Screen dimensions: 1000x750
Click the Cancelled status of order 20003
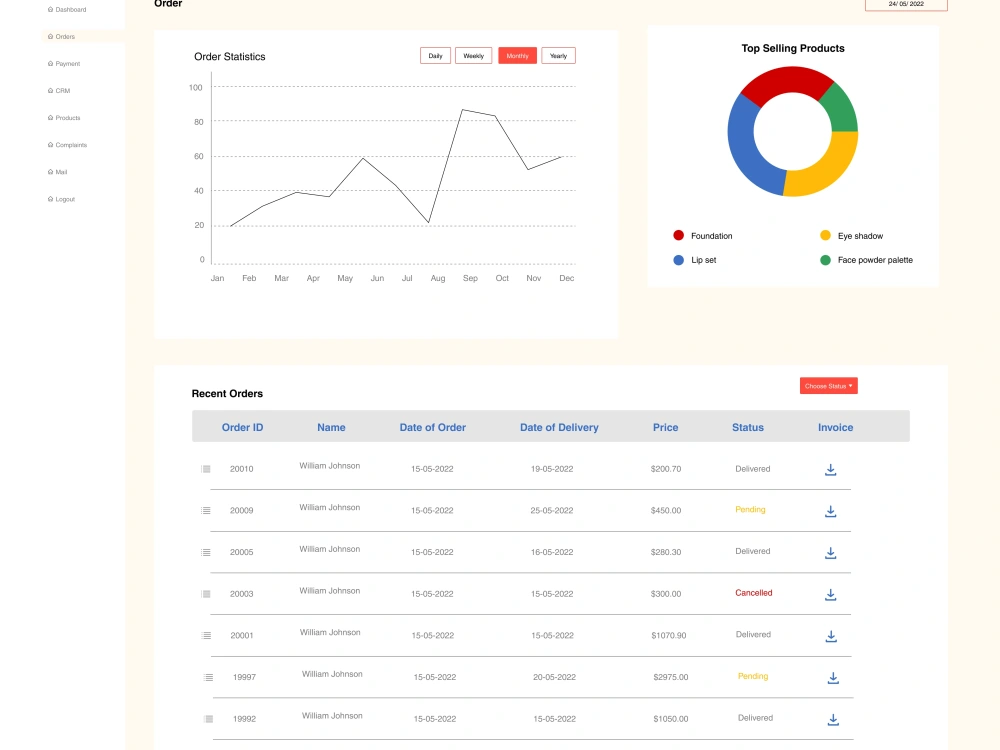(753, 593)
